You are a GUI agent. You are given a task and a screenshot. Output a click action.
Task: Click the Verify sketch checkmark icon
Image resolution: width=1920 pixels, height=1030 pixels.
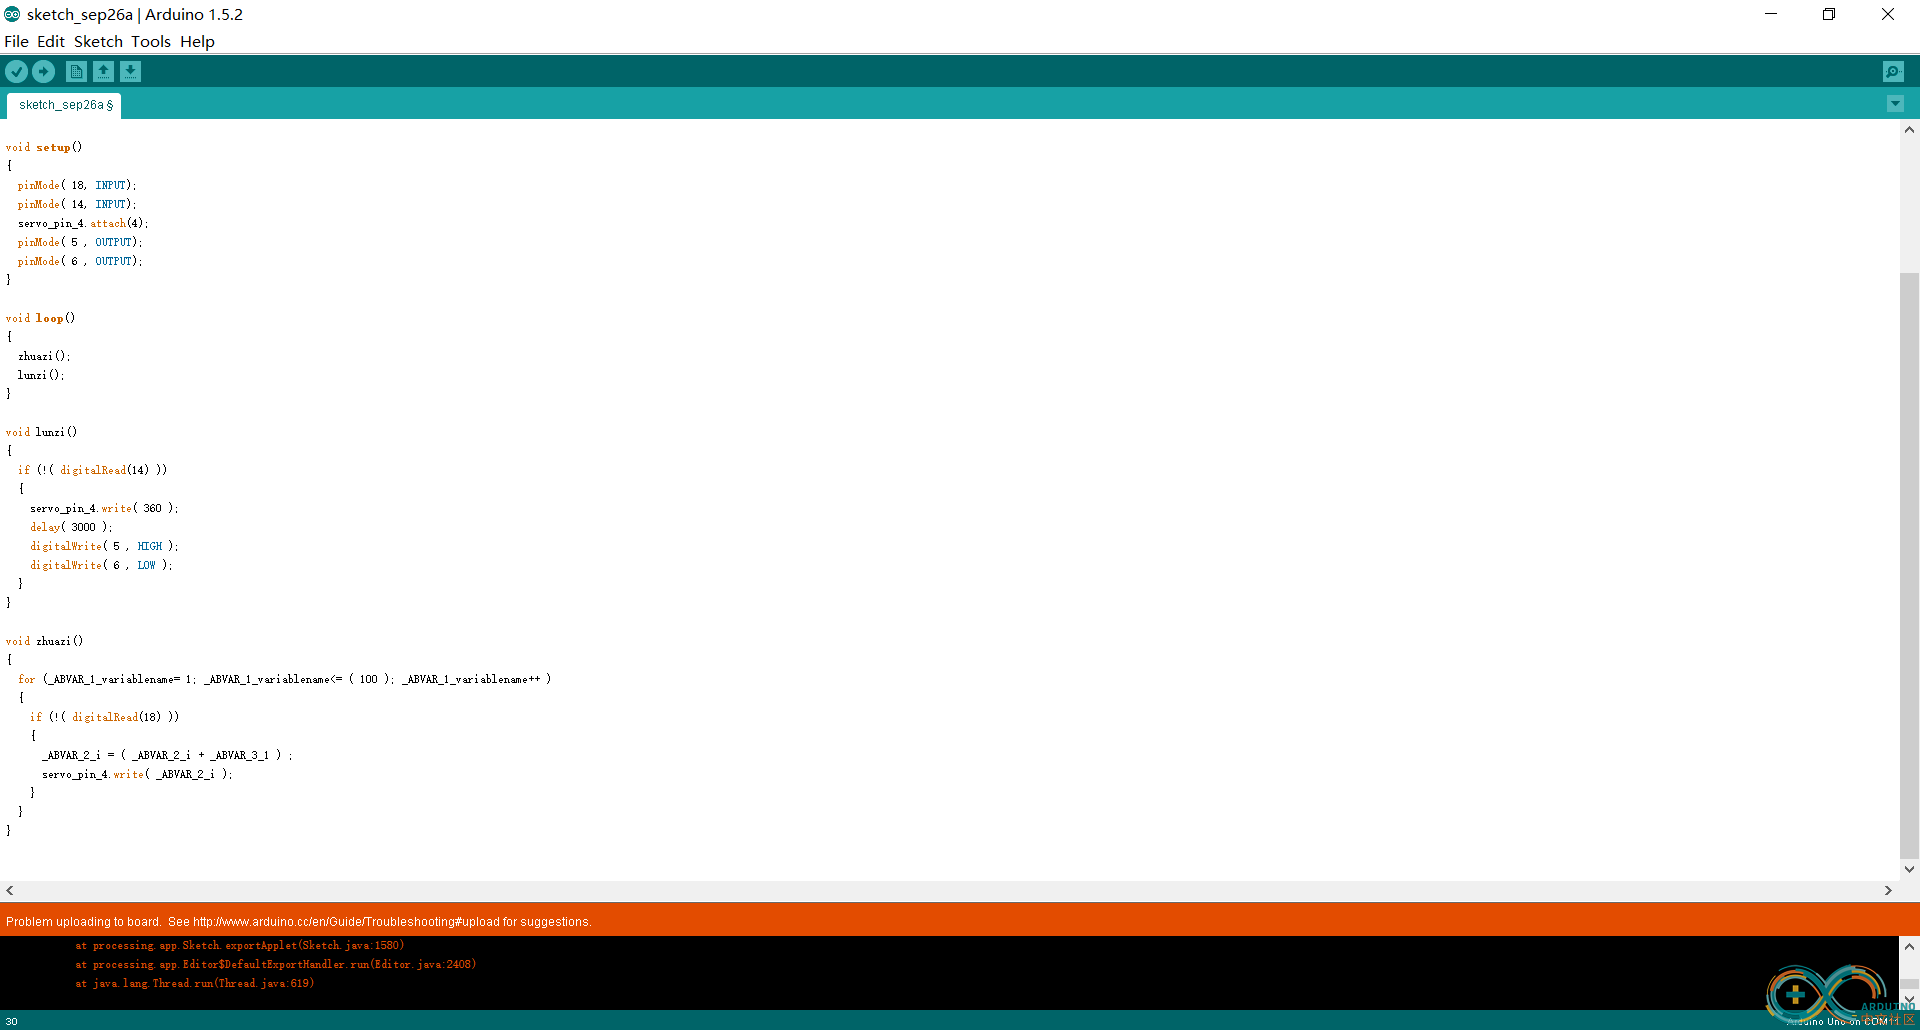click(x=16, y=71)
